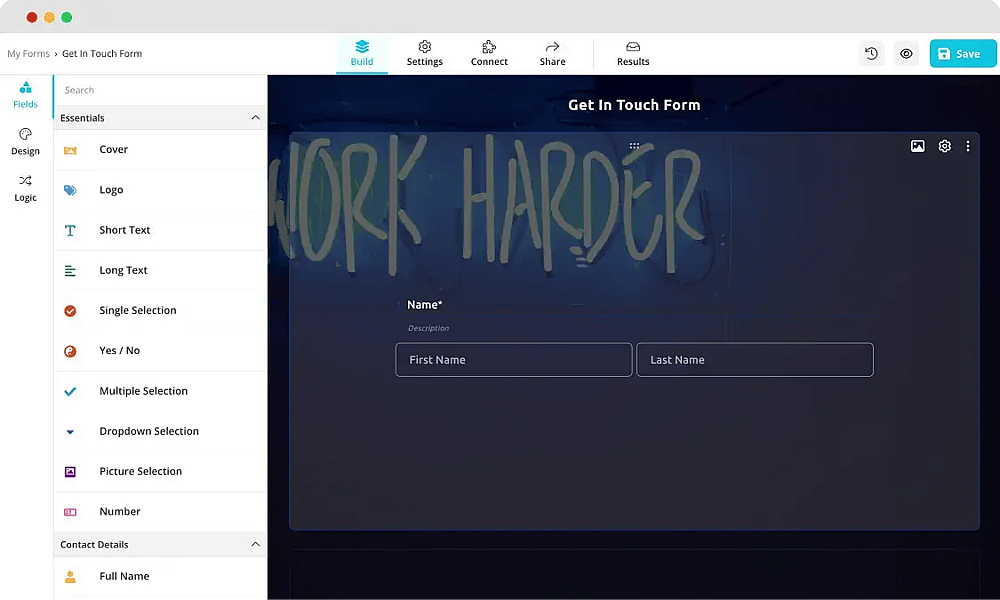Open the Logic sidebar panel

click(26, 189)
